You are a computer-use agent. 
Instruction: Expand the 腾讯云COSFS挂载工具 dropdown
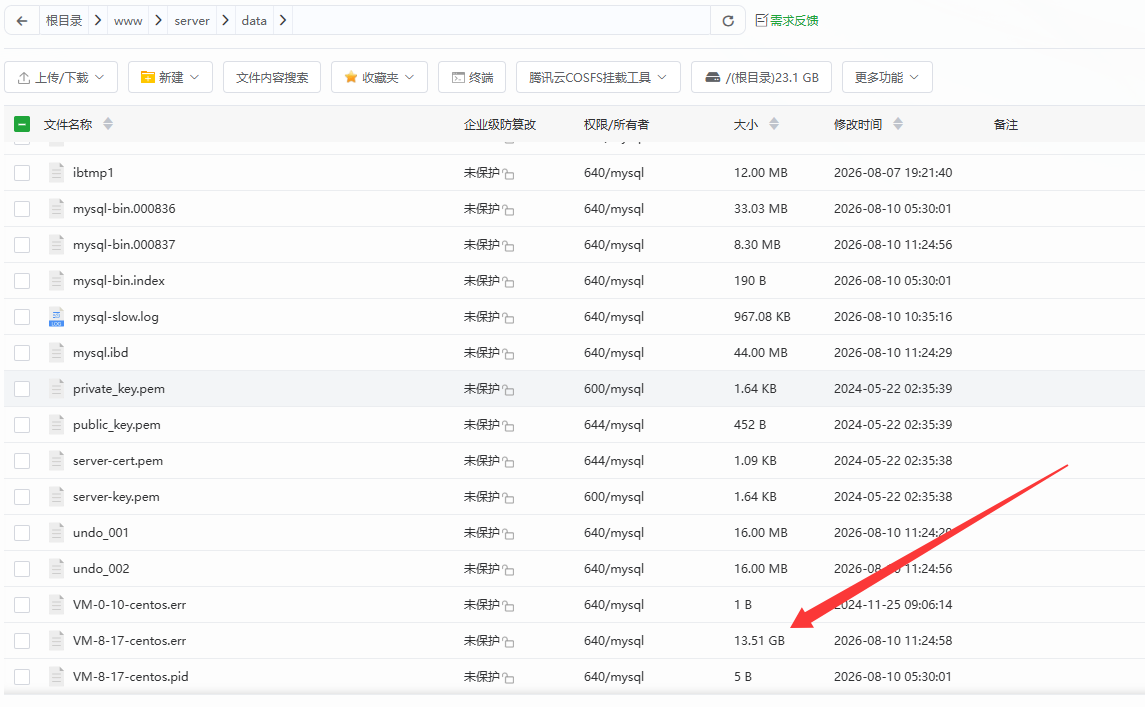[x=598, y=77]
